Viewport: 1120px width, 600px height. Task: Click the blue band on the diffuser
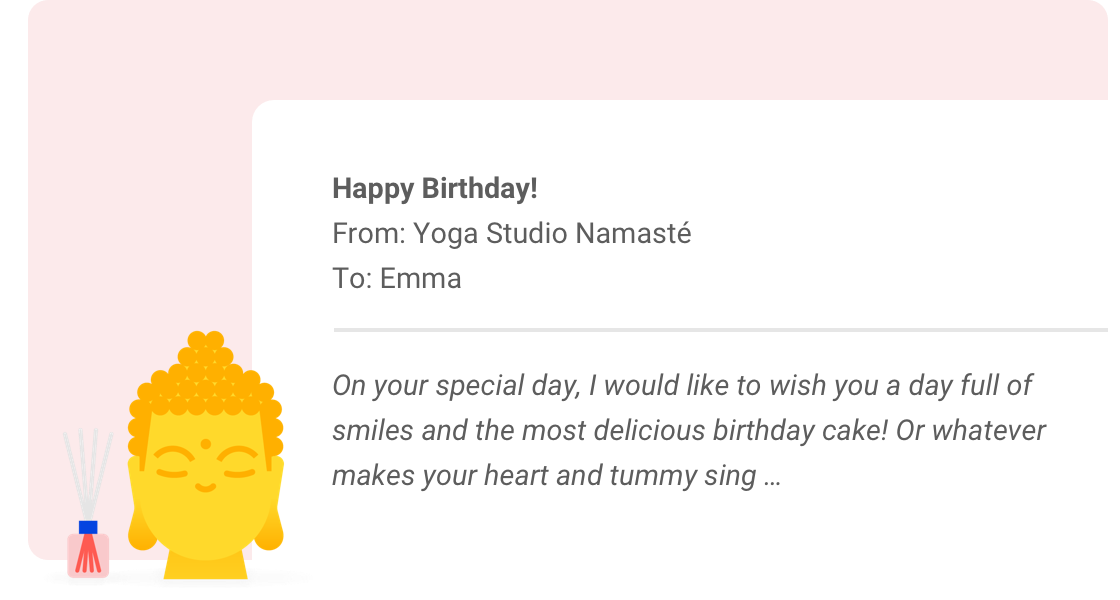[x=88, y=527]
